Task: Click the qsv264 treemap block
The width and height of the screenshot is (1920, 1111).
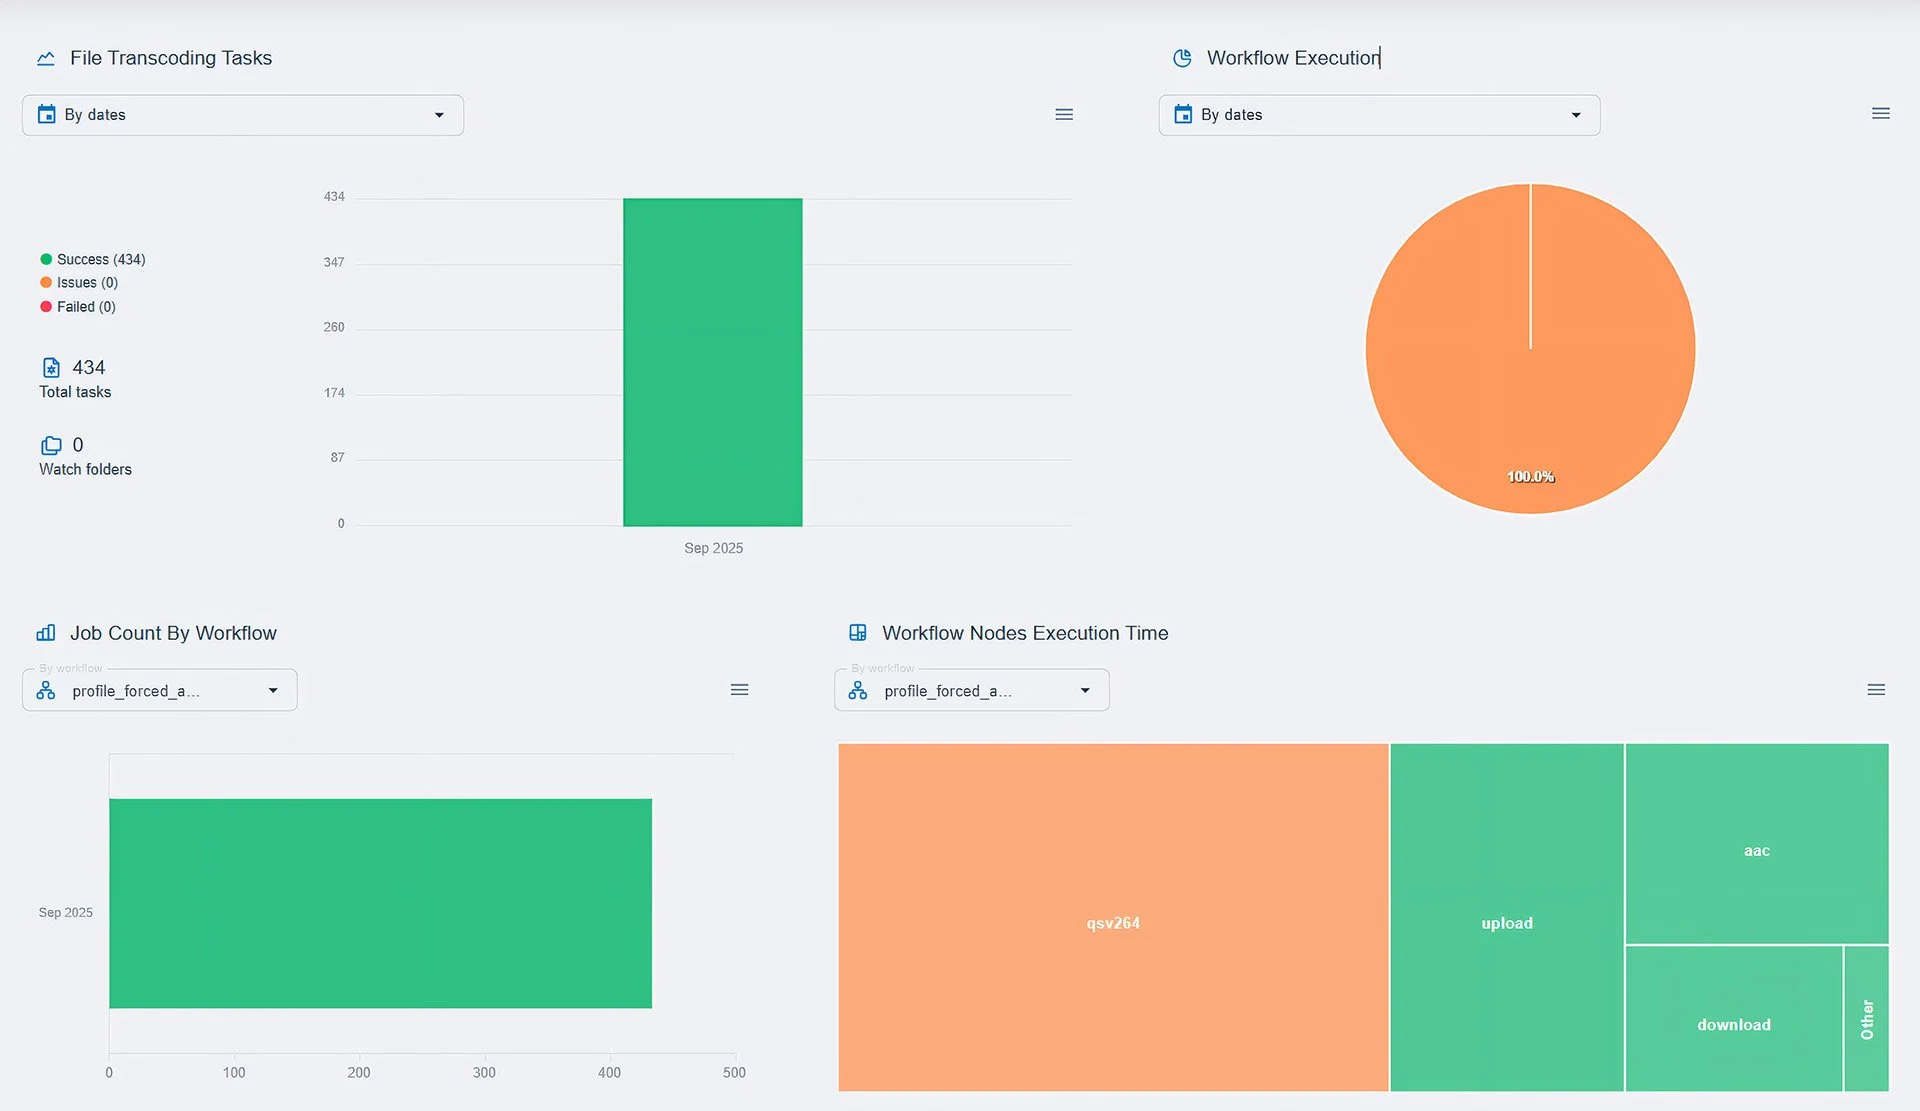Action: pyautogui.click(x=1113, y=917)
